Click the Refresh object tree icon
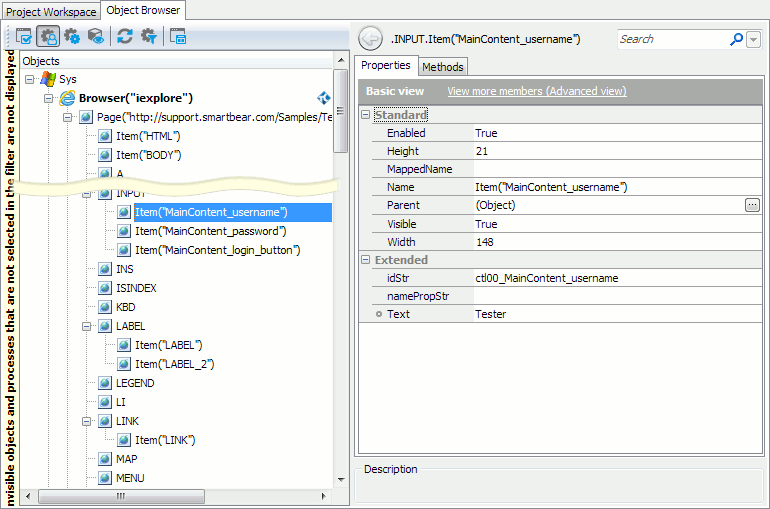The image size is (770, 509). pyautogui.click(x=125, y=36)
